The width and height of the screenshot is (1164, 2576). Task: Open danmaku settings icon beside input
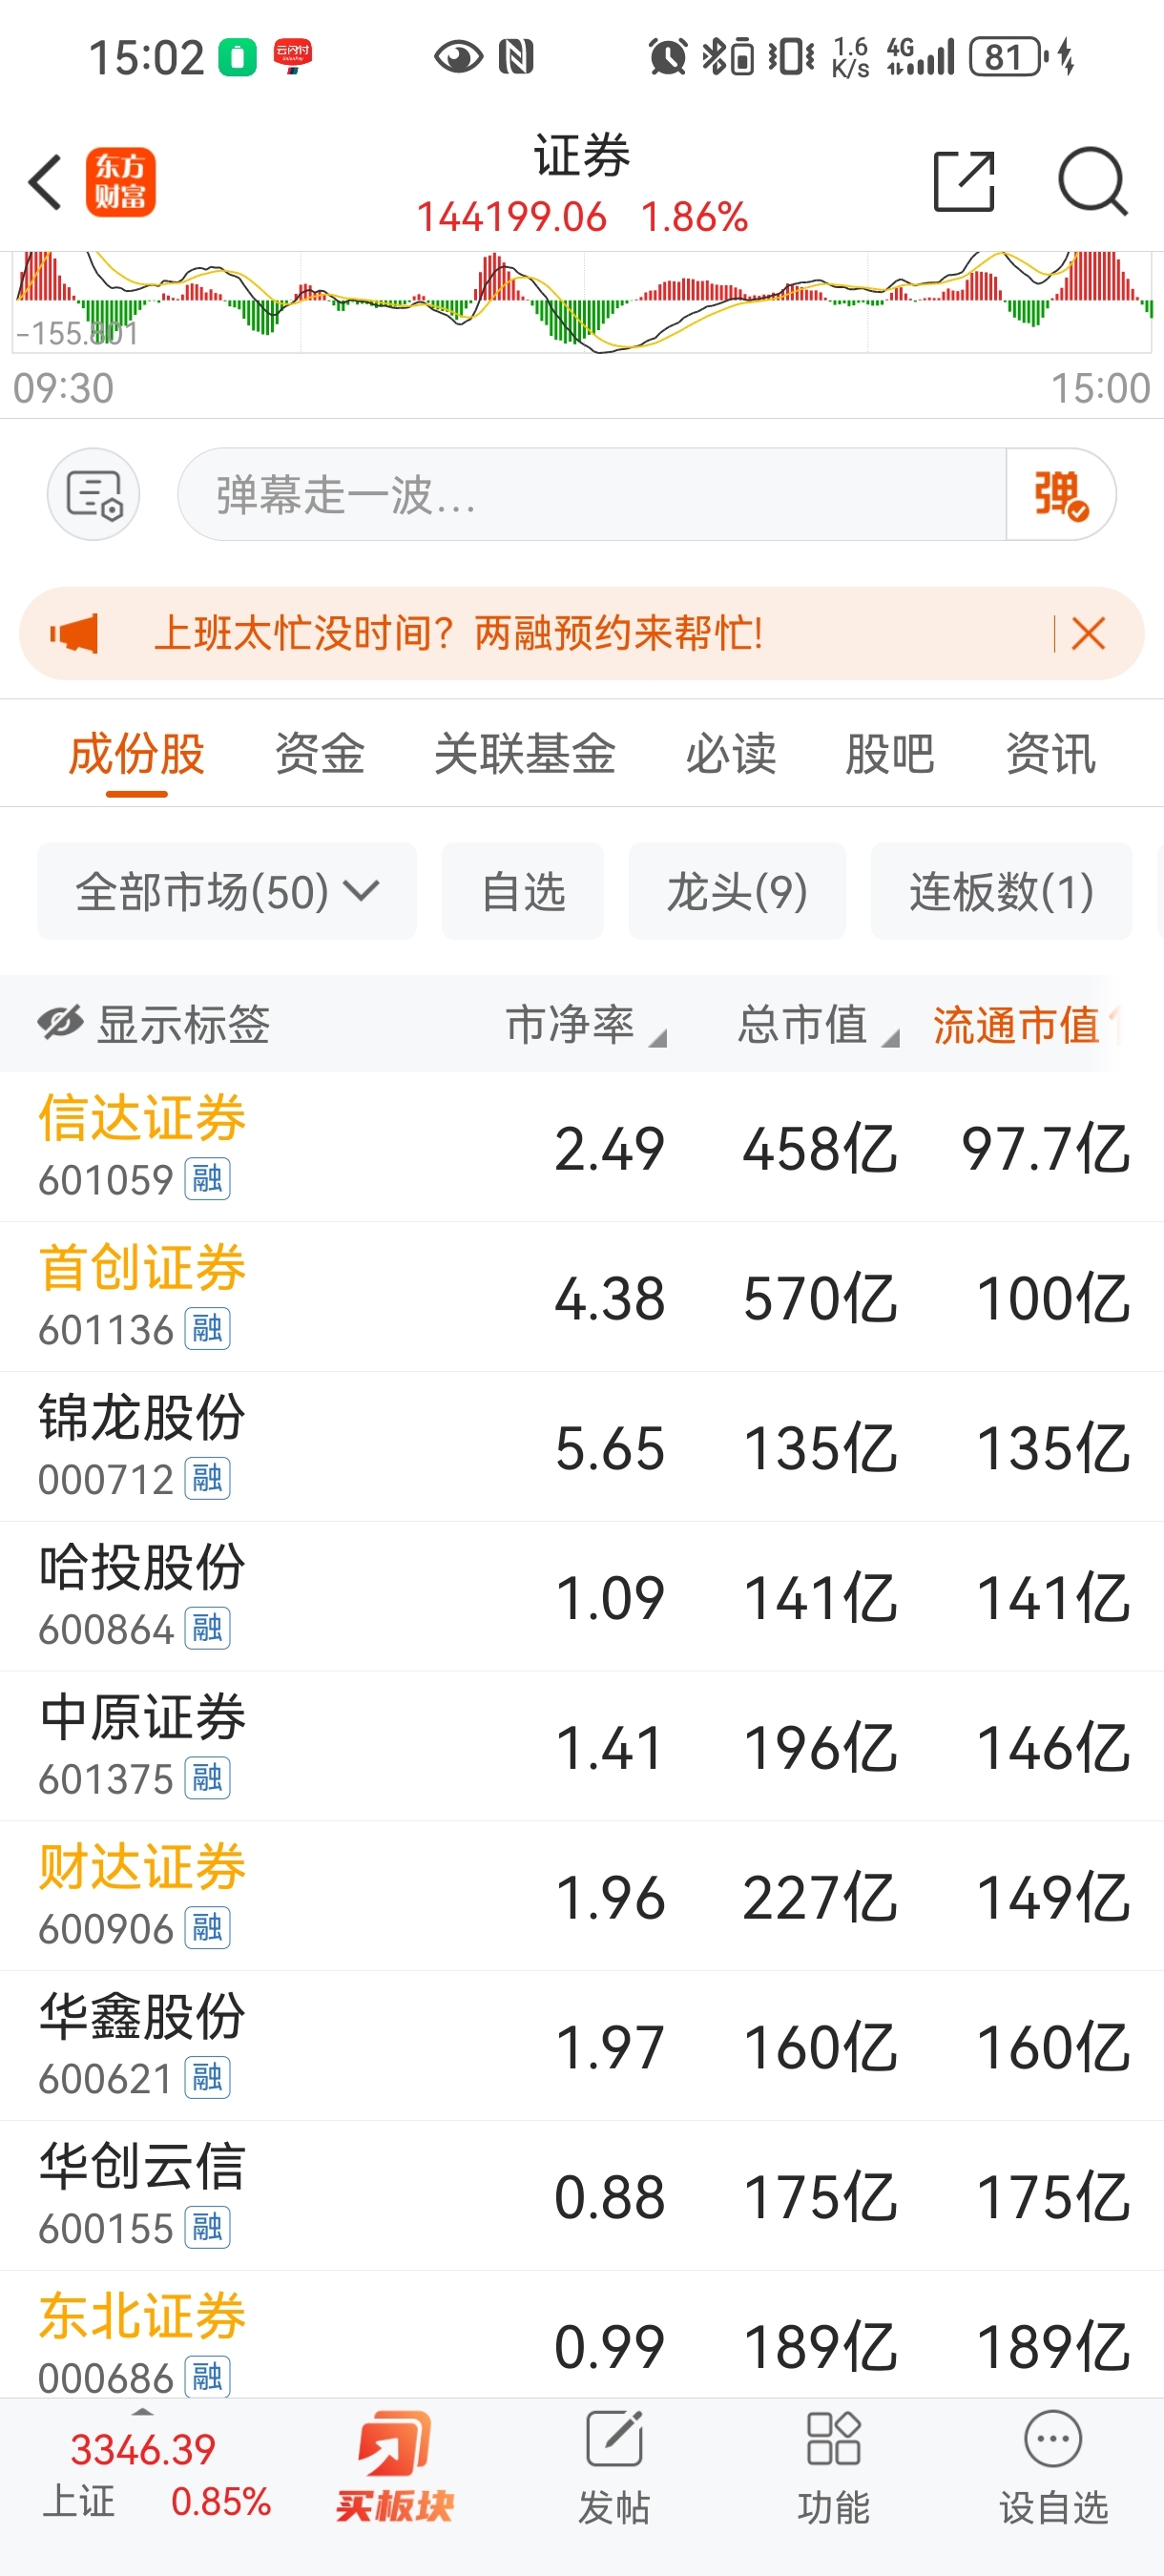click(93, 494)
